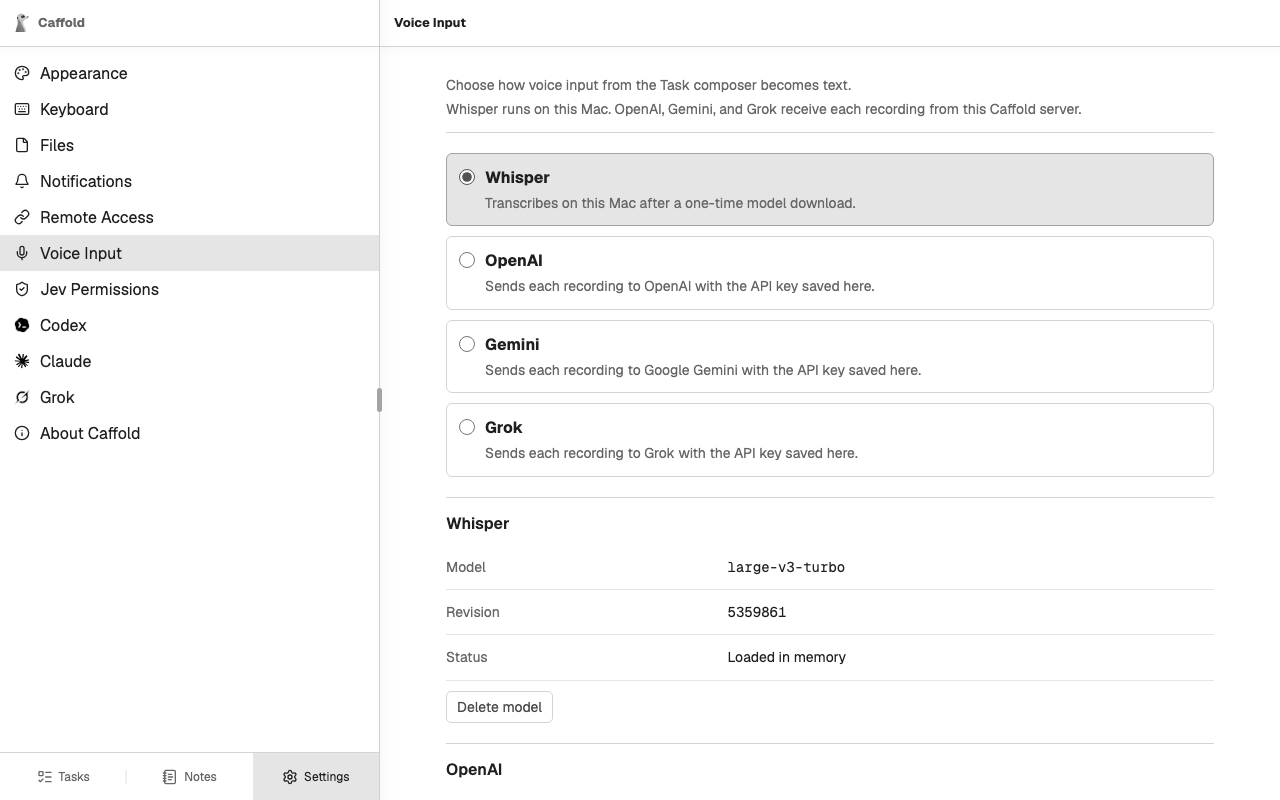Select the Gemini radio button
Image resolution: width=1280 pixels, height=800 pixels.
click(467, 344)
